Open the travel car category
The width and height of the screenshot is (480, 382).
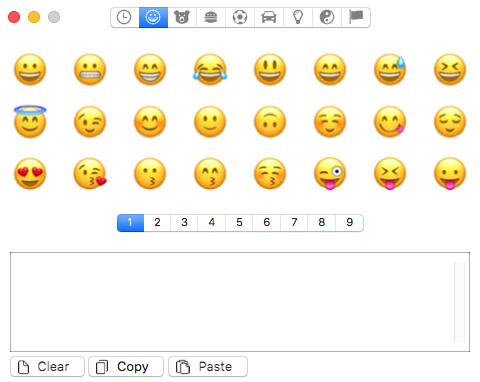[x=269, y=17]
